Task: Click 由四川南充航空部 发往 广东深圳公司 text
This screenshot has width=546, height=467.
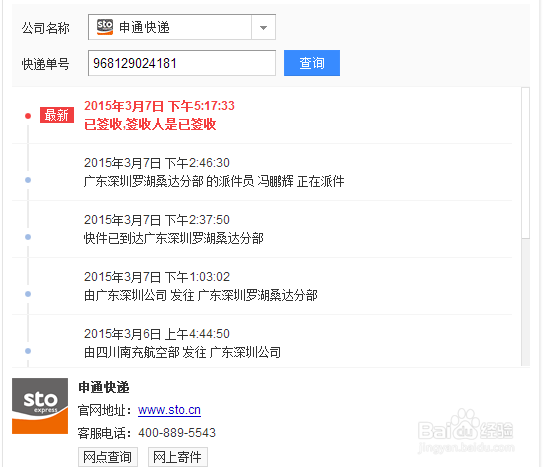Action: coord(182,352)
